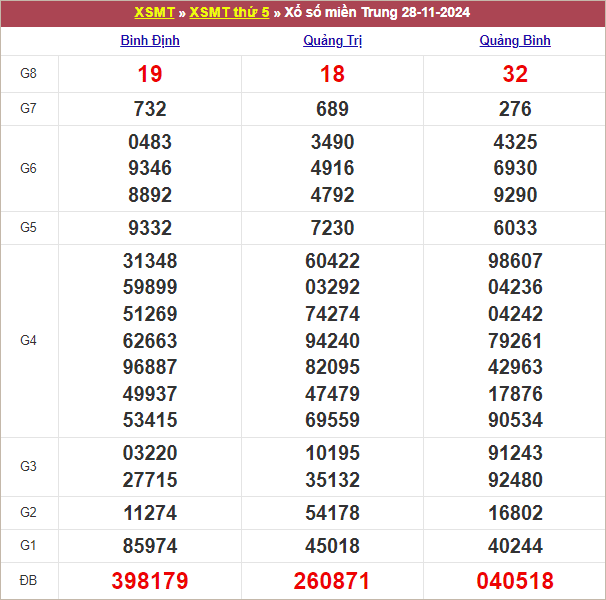This screenshot has height=600, width=606.
Task: Click the G1 row label
Action: [28, 545]
